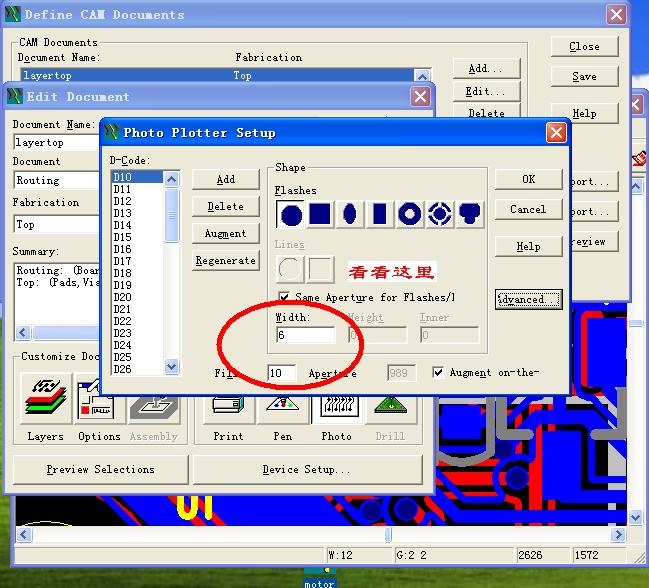Select D16 in D-Code list
The width and height of the screenshot is (649, 588).
coord(137,249)
